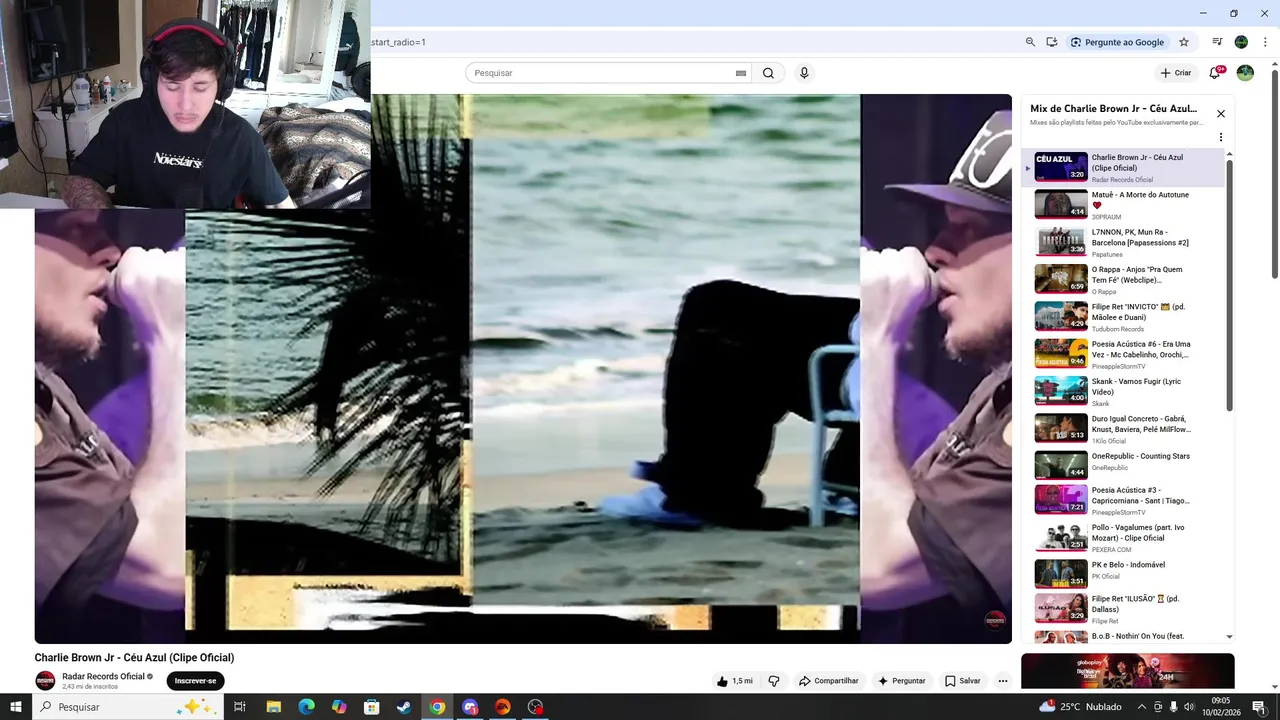1280x720 pixels.
Task: Click the channel watermark on the video
Action: pyautogui.click(x=995, y=621)
